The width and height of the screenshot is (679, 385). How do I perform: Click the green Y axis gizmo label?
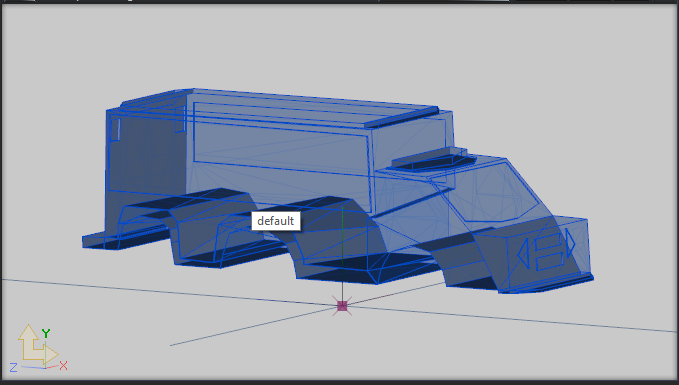pos(46,333)
